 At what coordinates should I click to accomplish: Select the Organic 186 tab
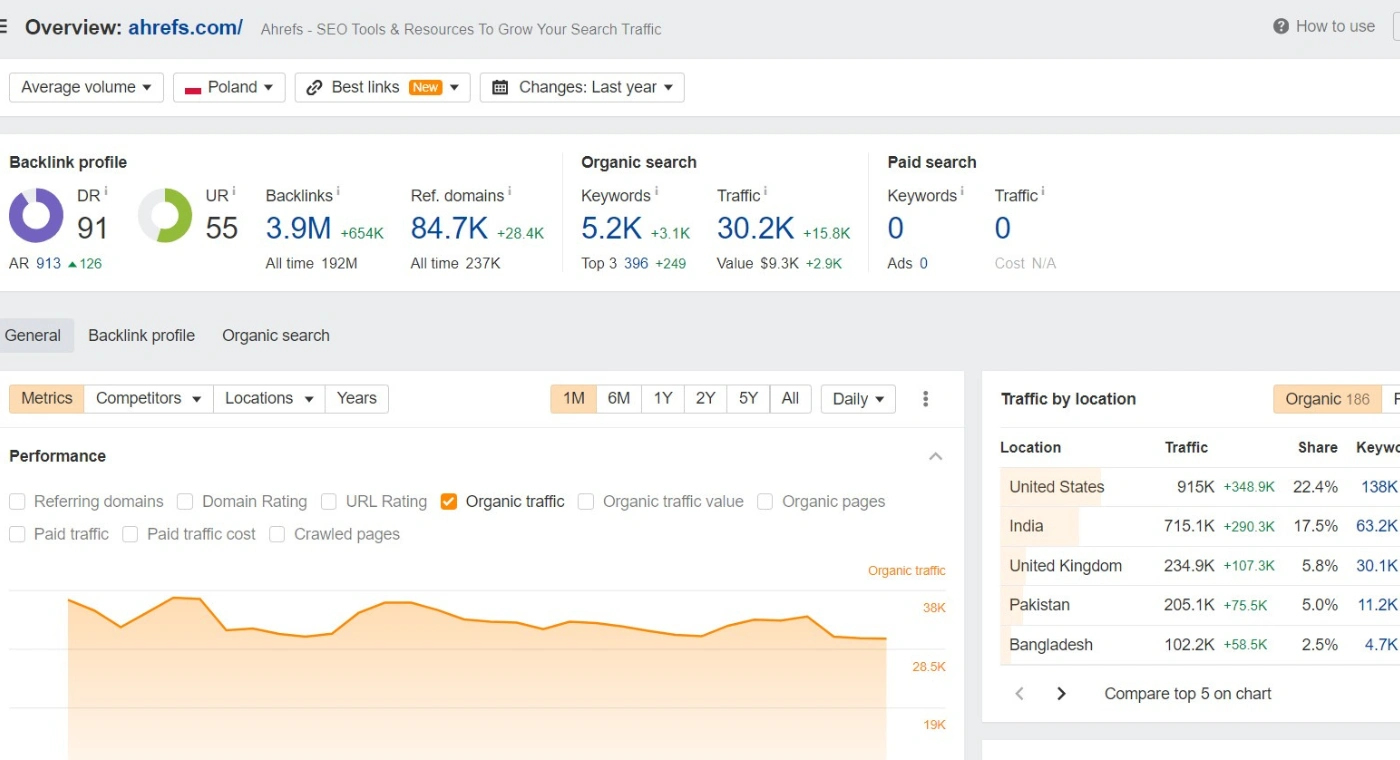(1327, 399)
